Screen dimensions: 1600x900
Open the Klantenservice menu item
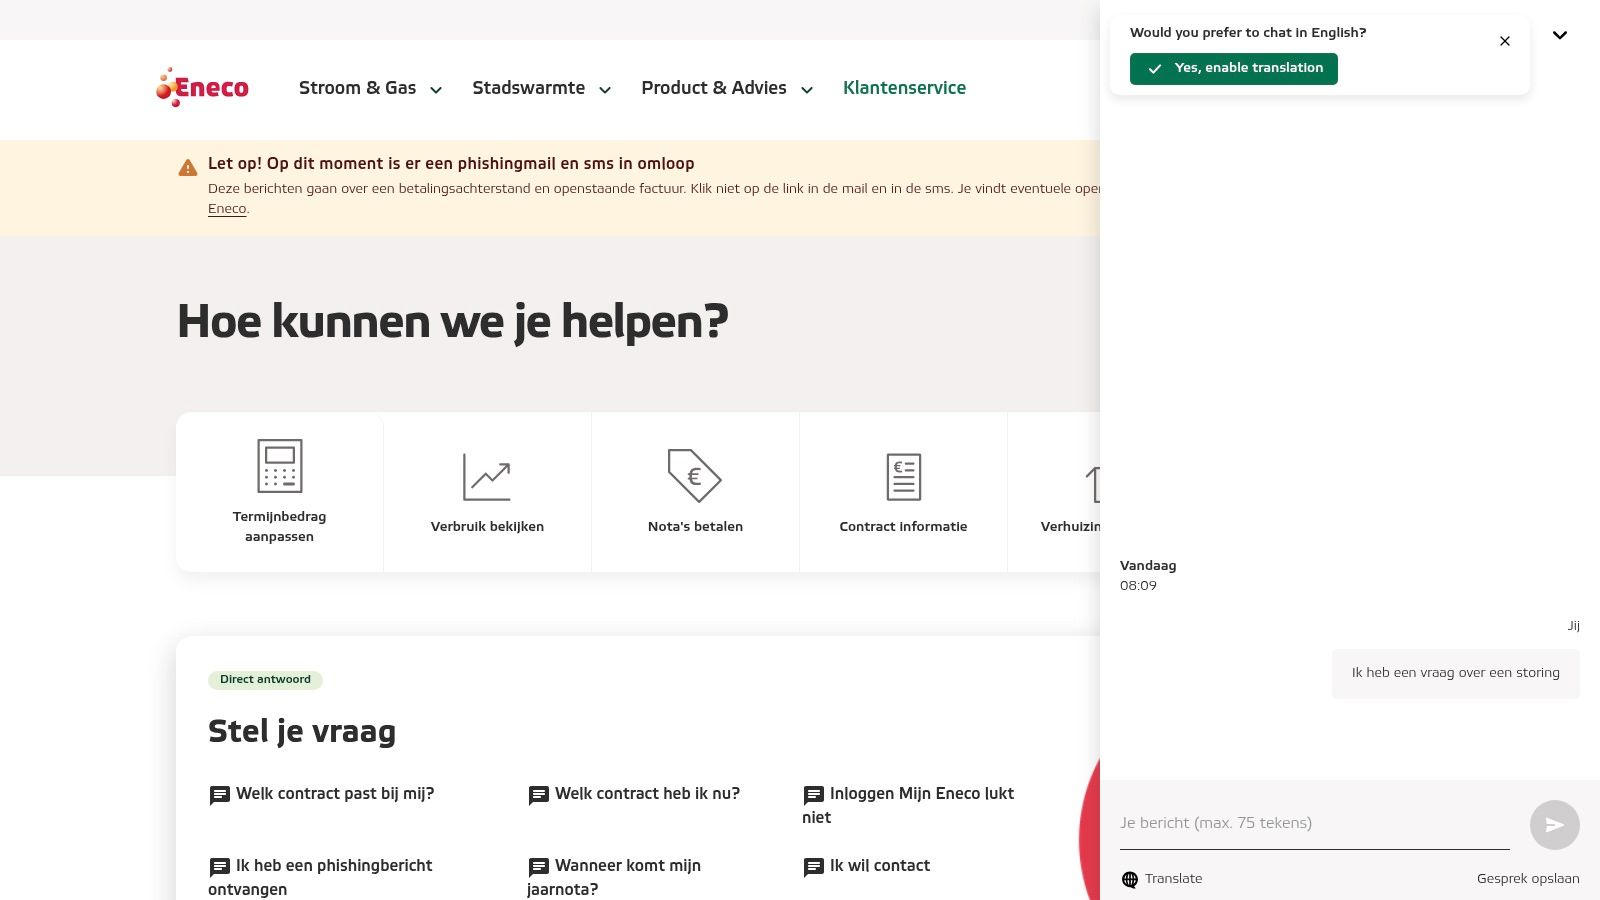tap(904, 88)
